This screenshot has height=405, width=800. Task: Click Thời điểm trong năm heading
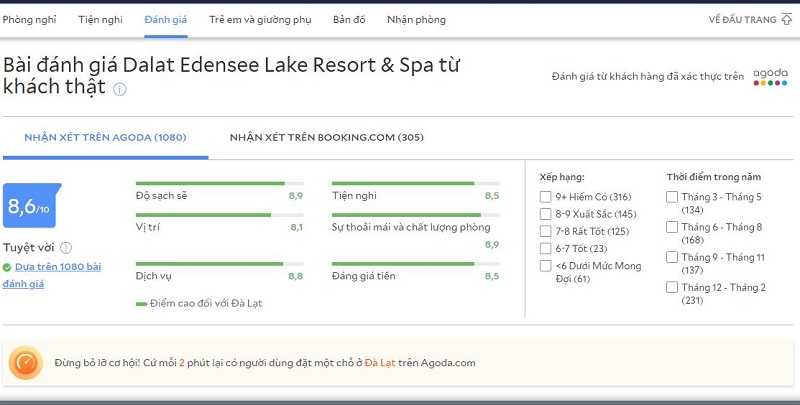[713, 177]
